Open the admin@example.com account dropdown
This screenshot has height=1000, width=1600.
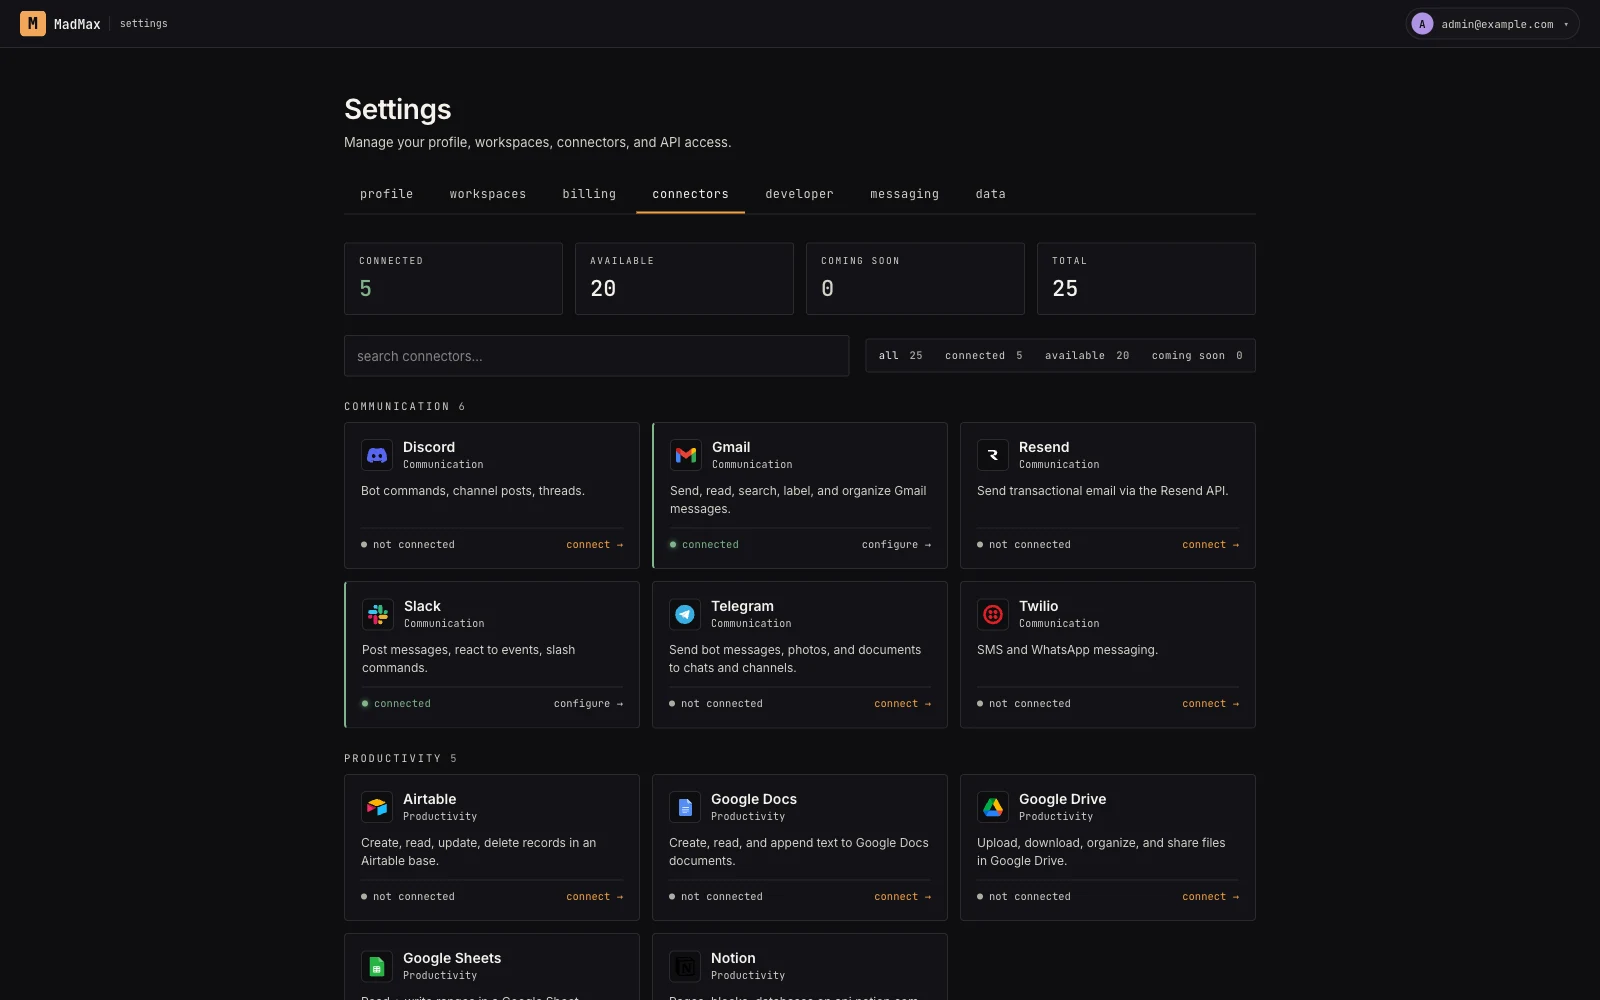(x=1492, y=24)
